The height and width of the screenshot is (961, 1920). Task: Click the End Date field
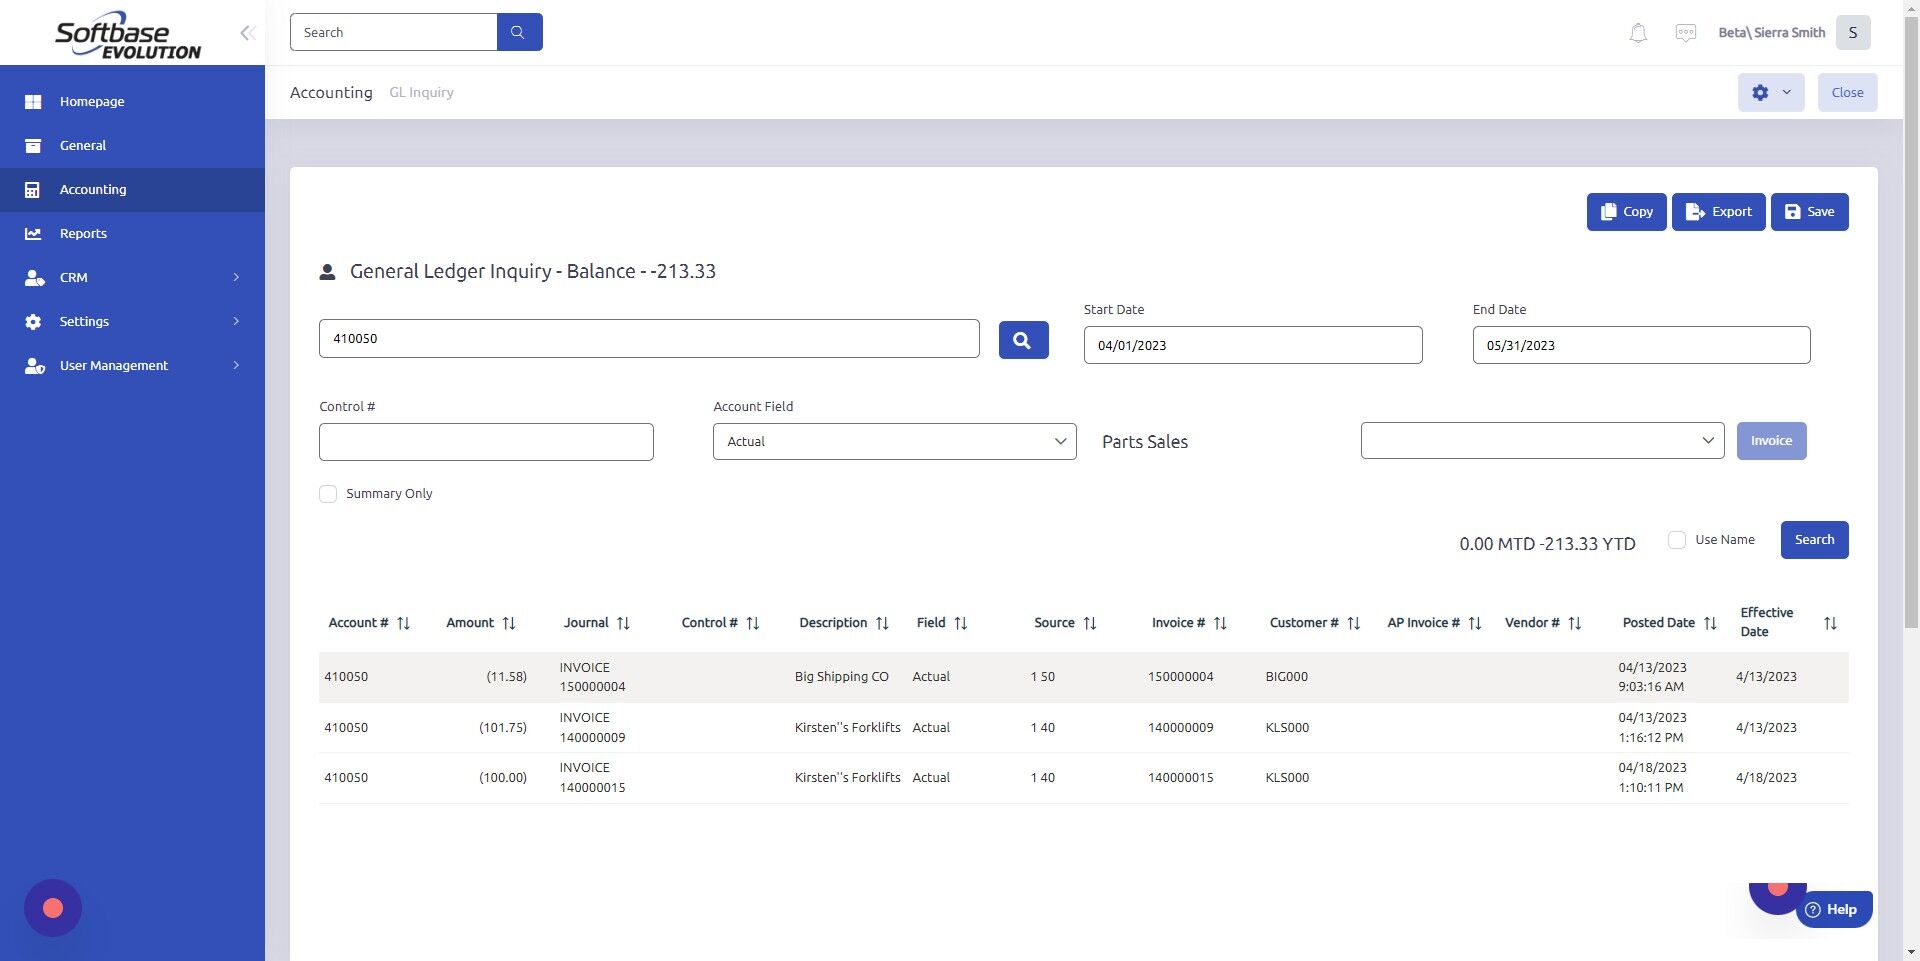pos(1641,345)
